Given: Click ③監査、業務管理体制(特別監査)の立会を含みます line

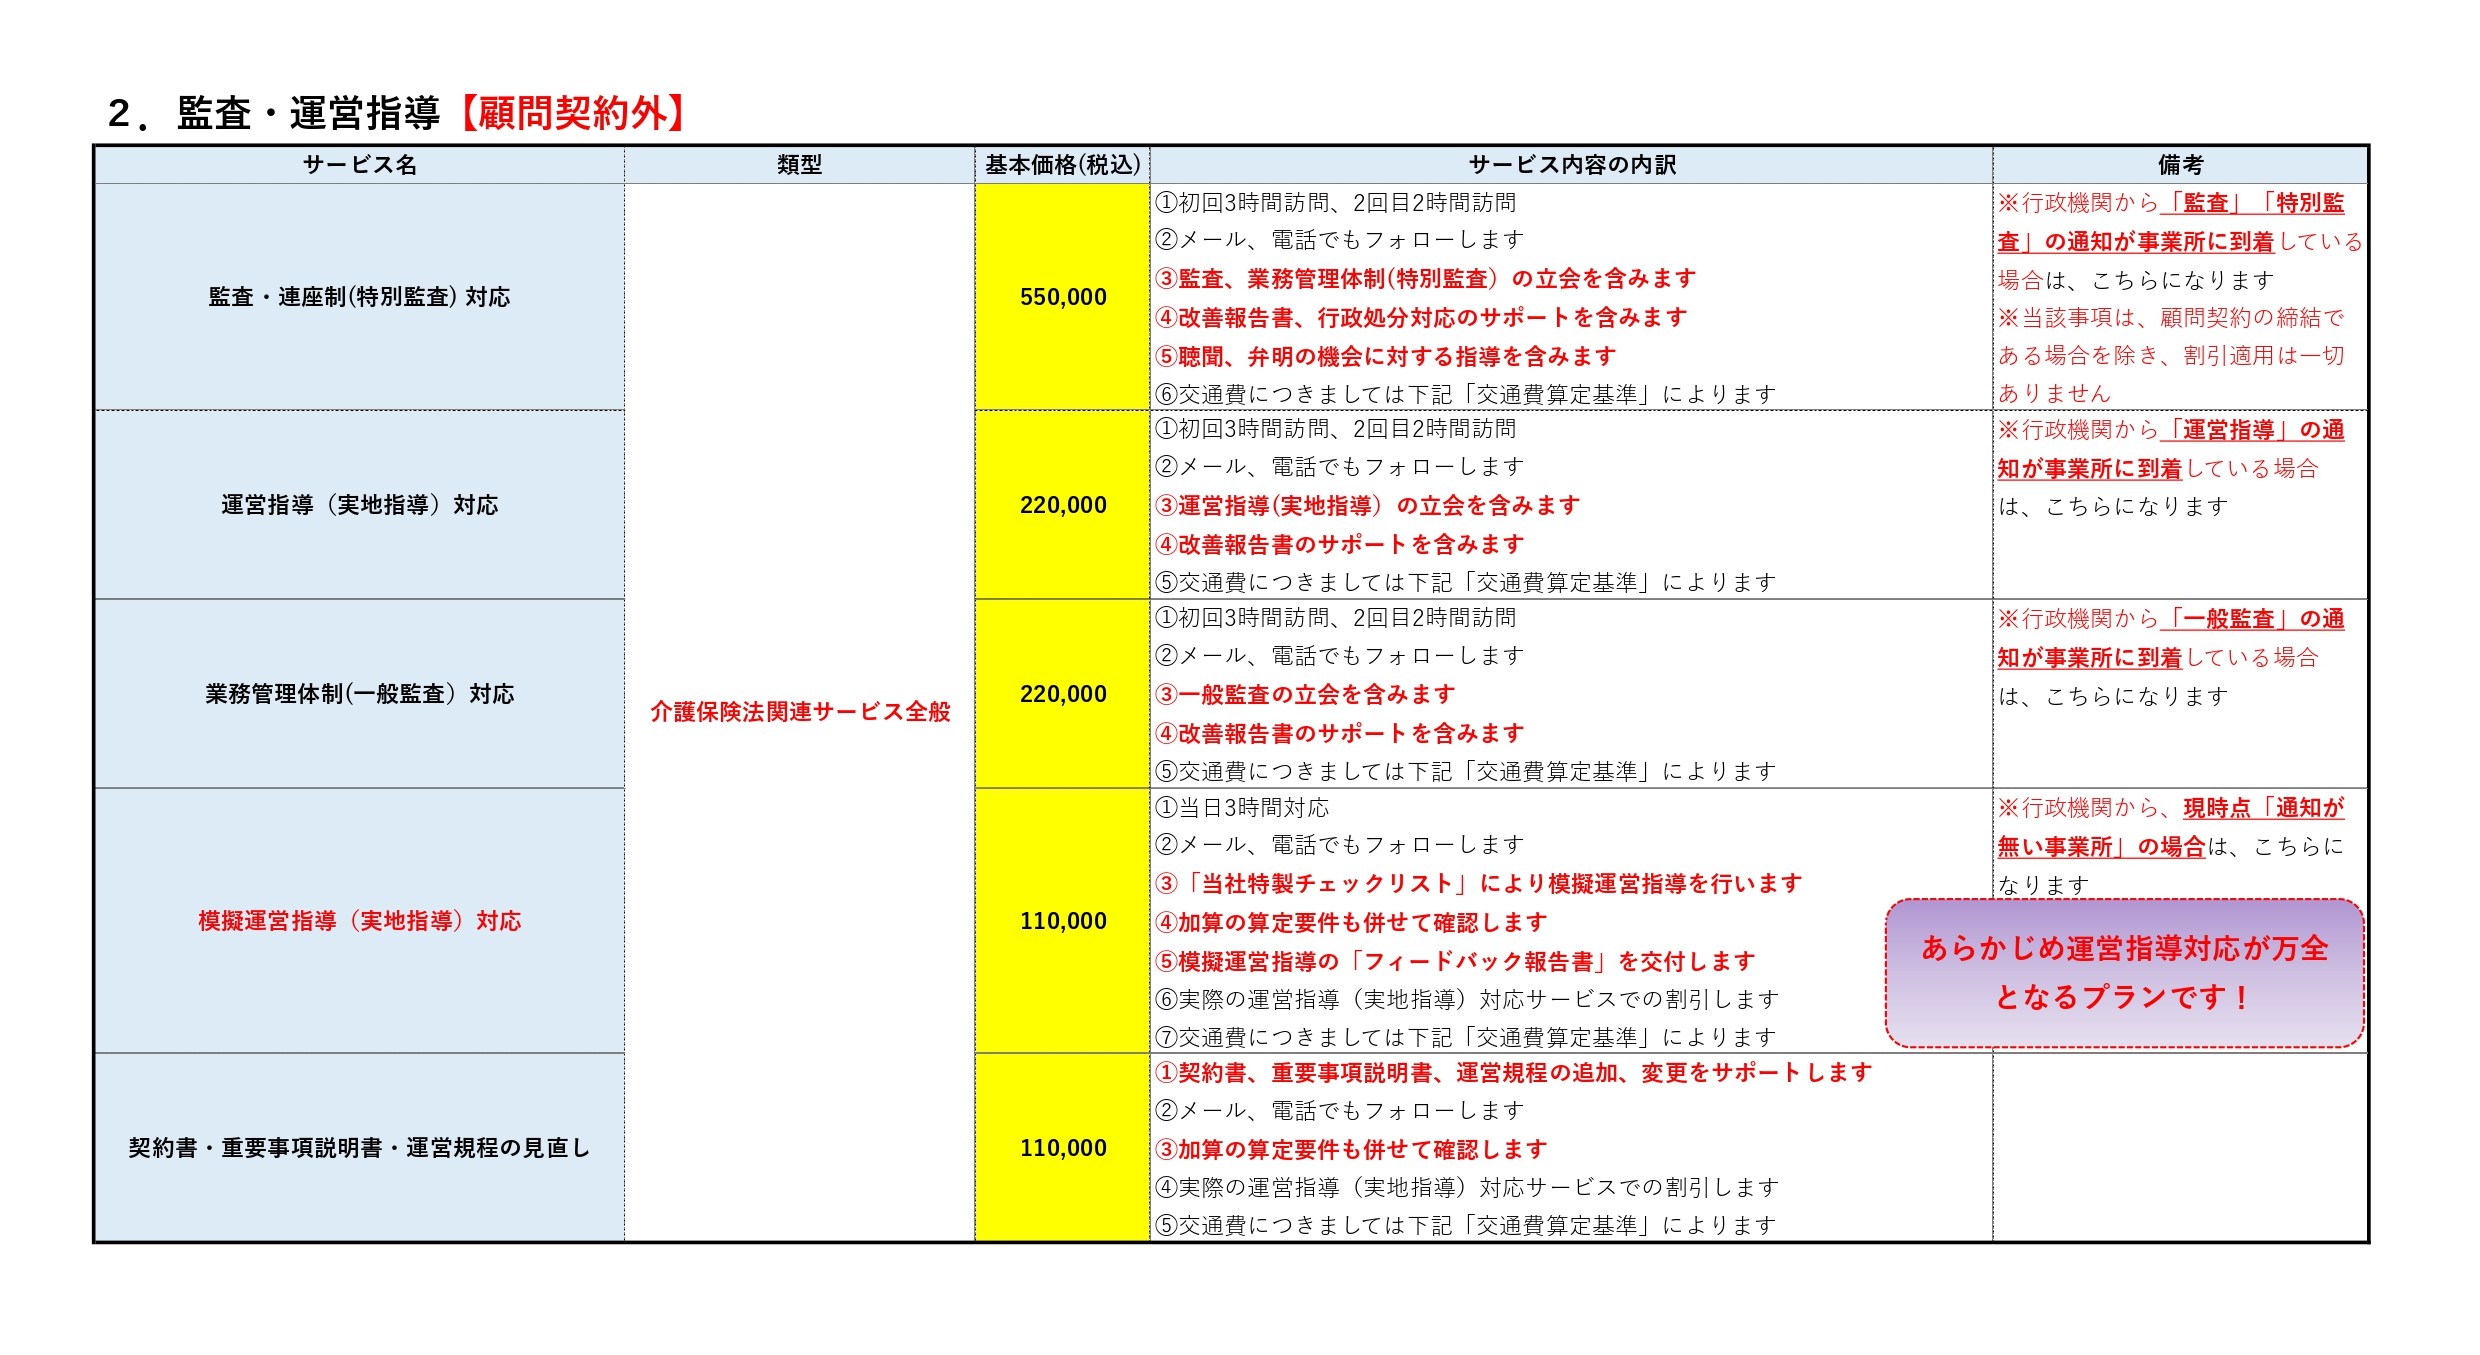Looking at the screenshot, I should point(1426,279).
